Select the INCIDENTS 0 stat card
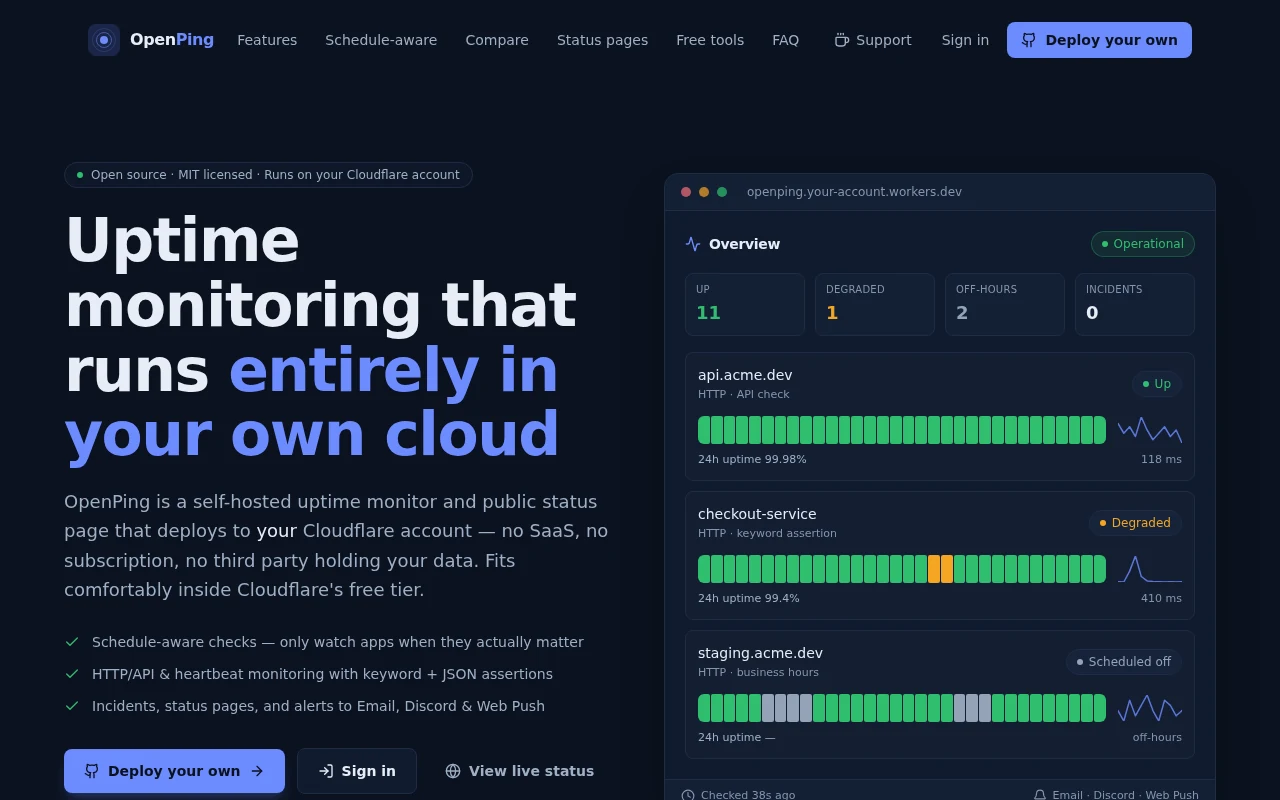1280x800 pixels. click(x=1135, y=304)
